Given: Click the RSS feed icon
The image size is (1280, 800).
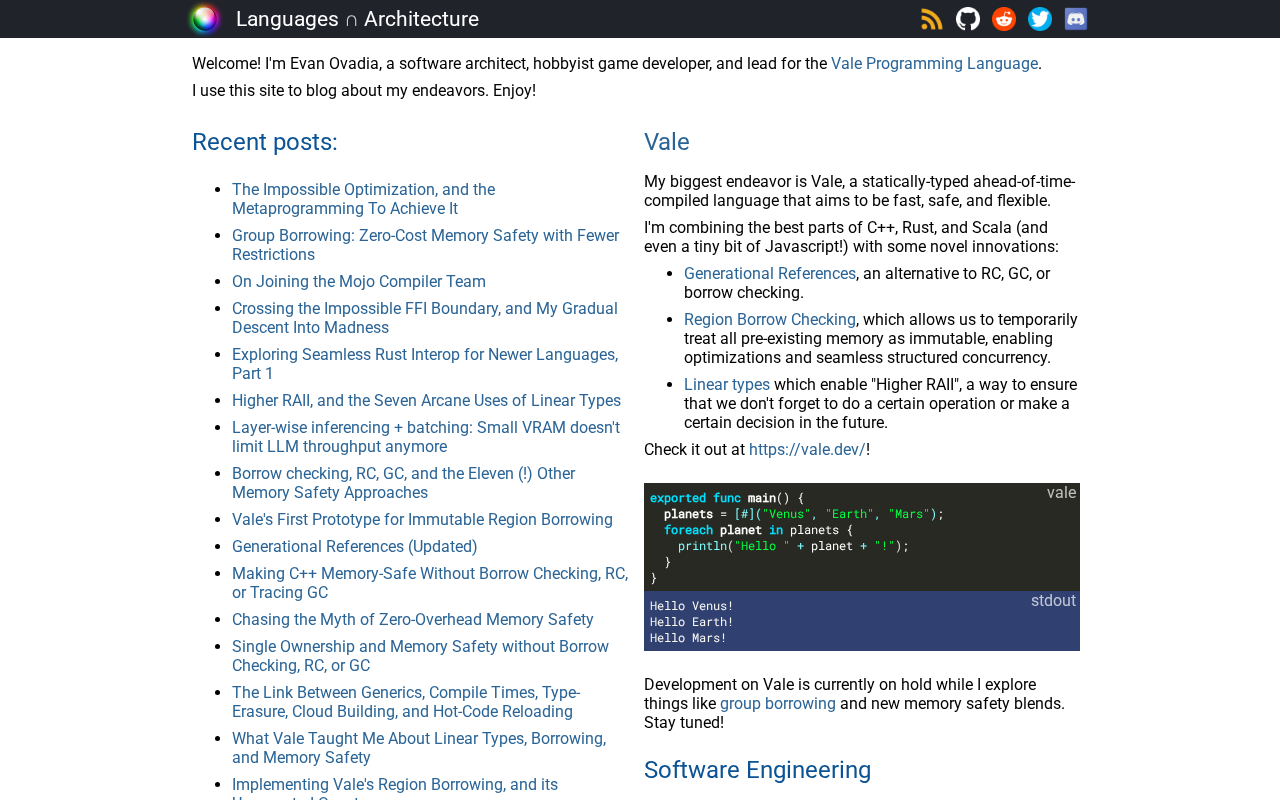Looking at the screenshot, I should click(x=932, y=19).
